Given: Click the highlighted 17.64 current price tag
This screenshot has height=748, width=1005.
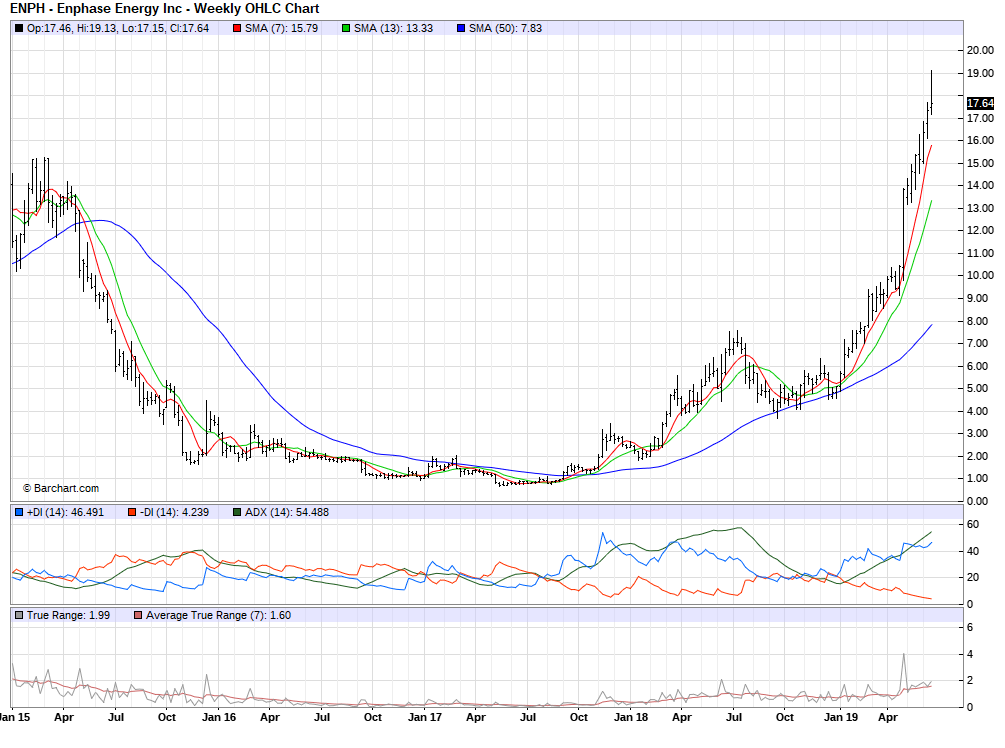Looking at the screenshot, I should tap(980, 103).
